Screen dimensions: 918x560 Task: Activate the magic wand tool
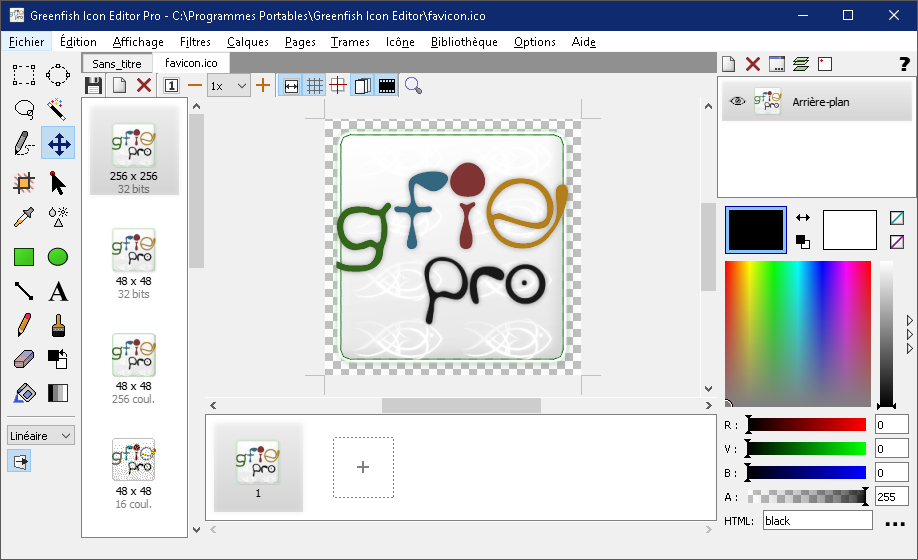(58, 109)
